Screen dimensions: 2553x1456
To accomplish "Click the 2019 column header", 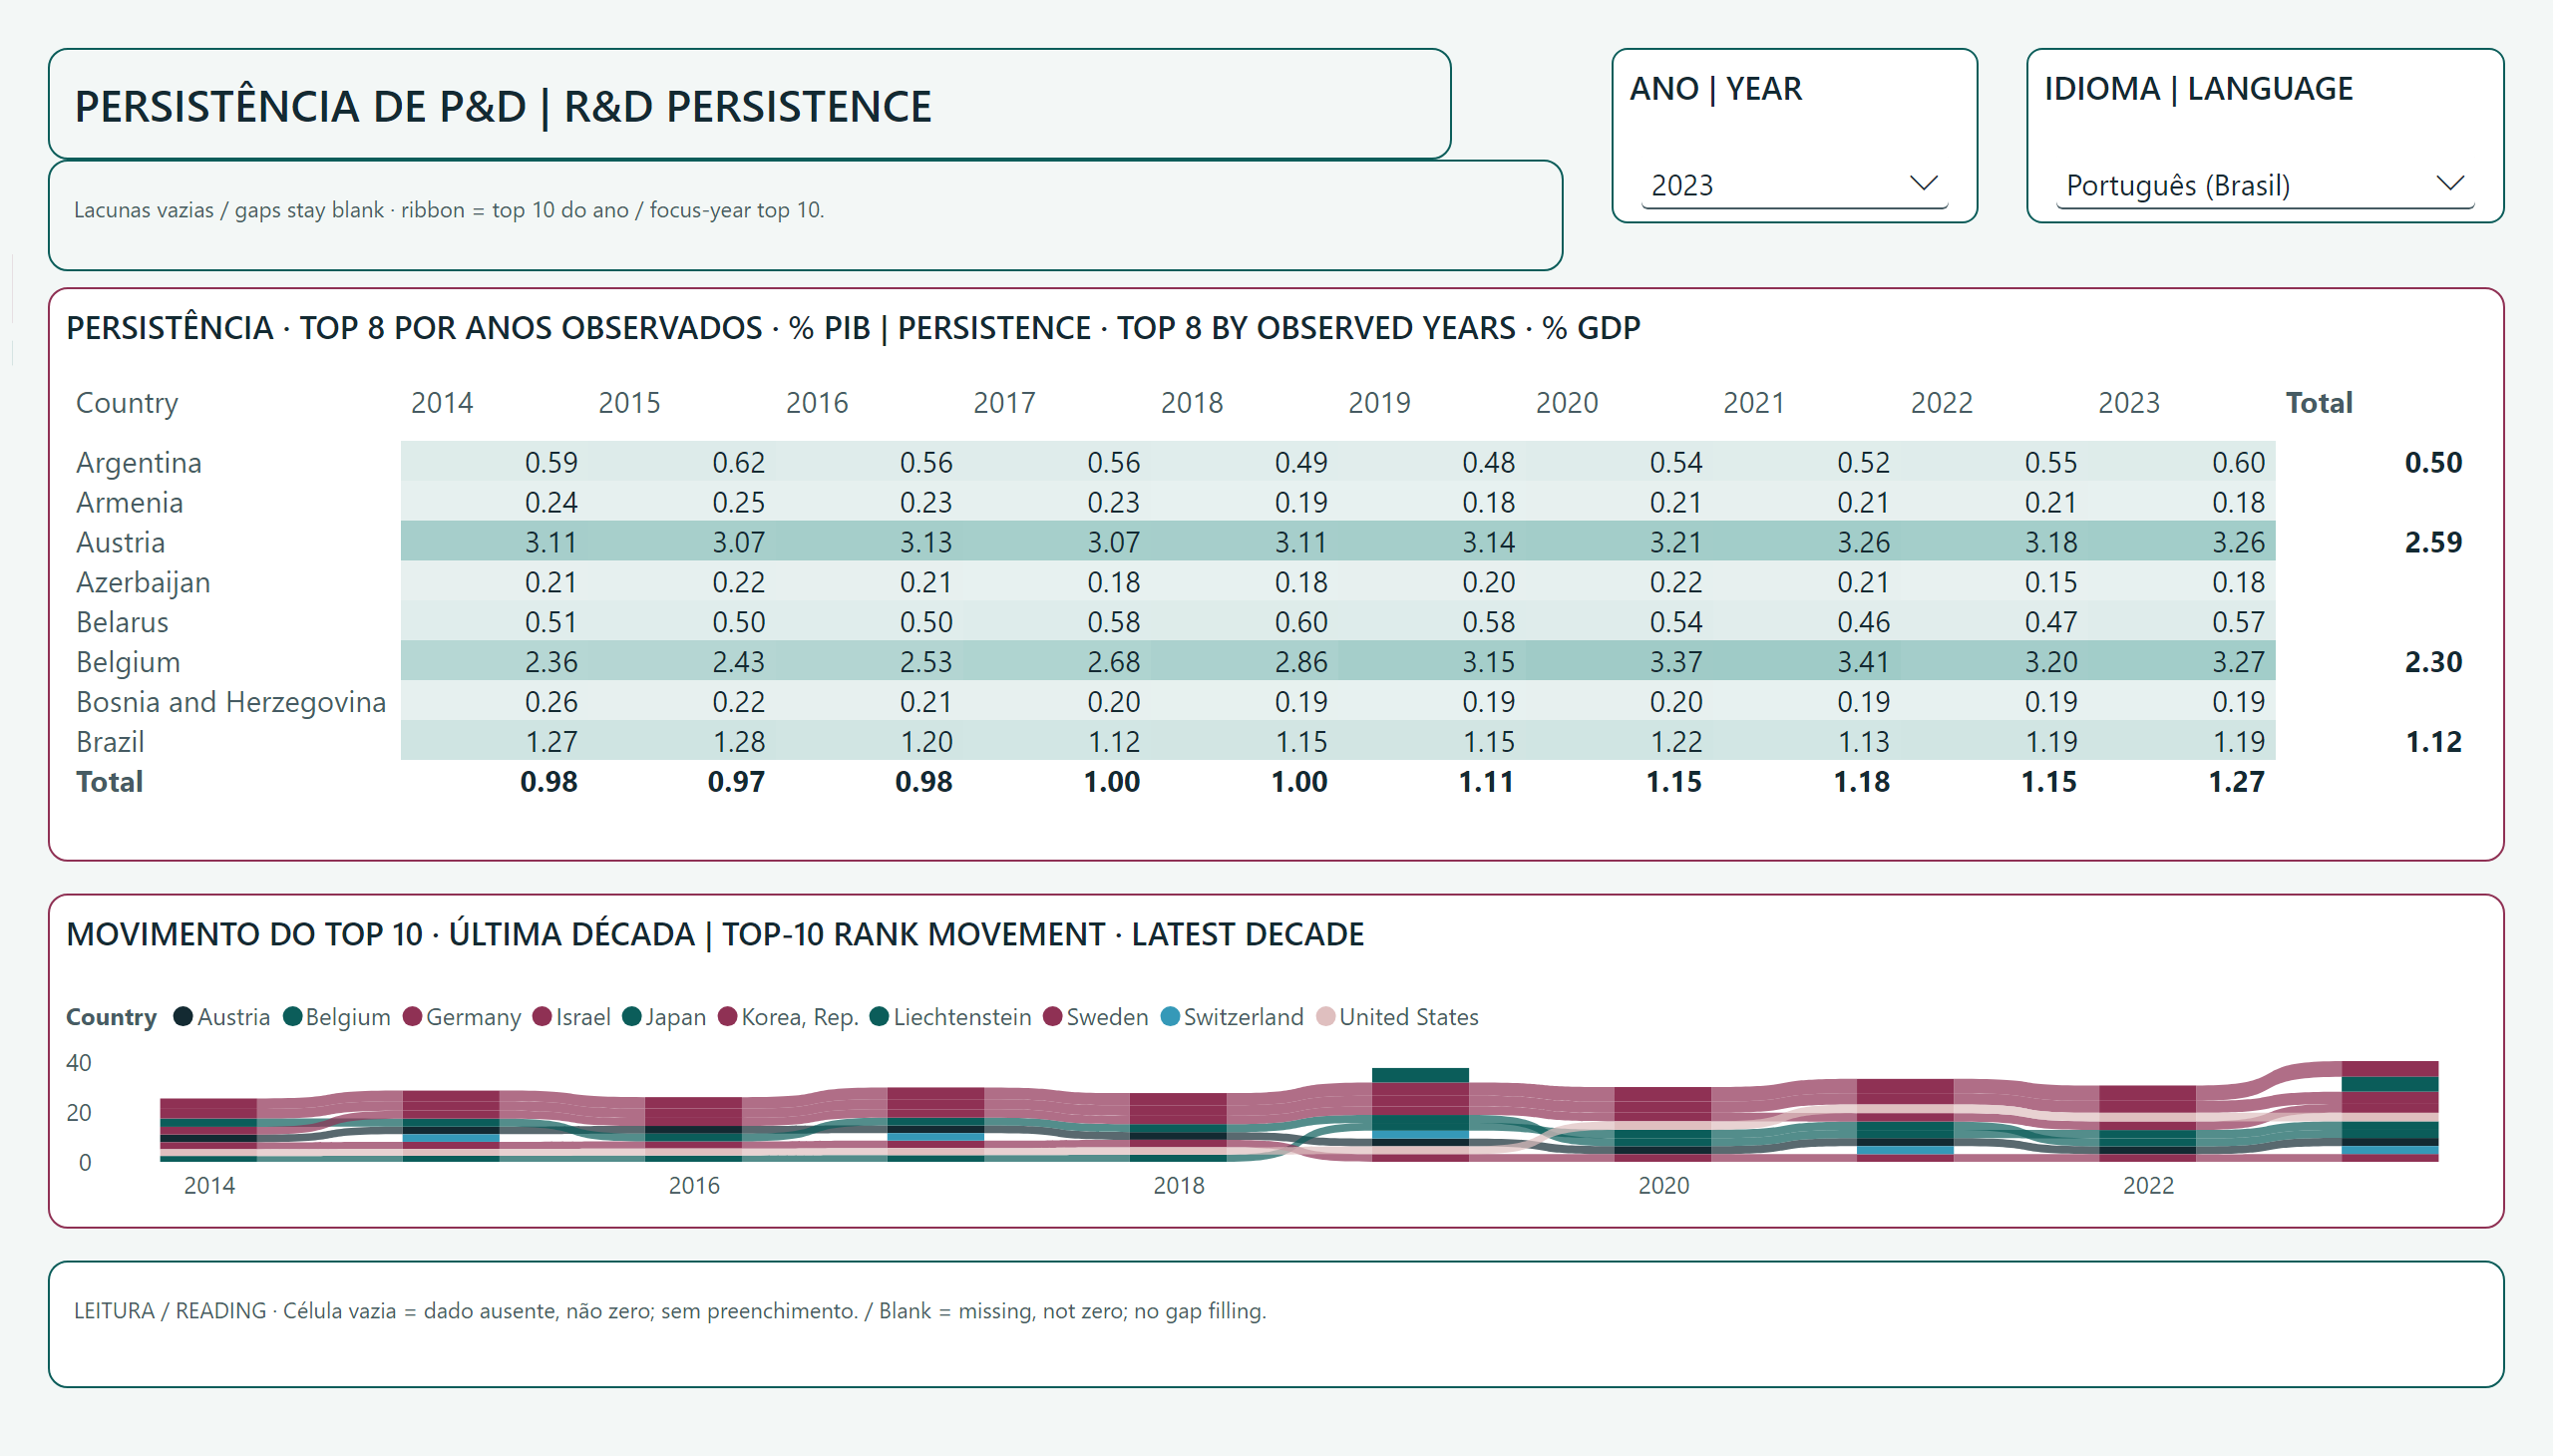I will pyautogui.click(x=1379, y=403).
